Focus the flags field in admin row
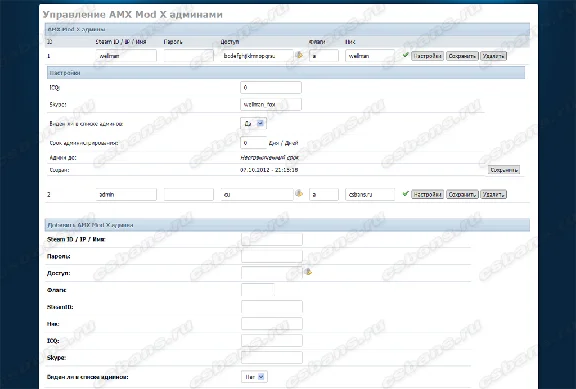 [324, 194]
